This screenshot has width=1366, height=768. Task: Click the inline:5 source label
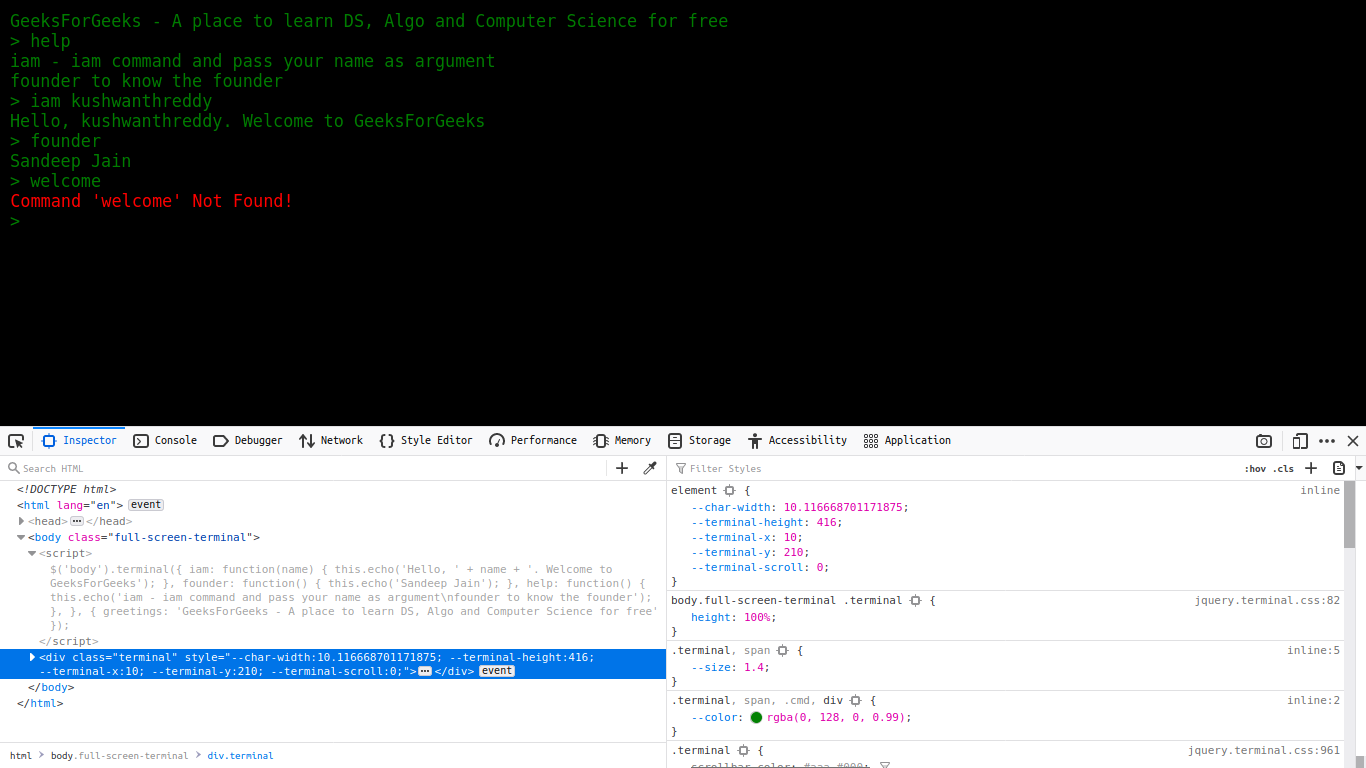click(x=1313, y=651)
